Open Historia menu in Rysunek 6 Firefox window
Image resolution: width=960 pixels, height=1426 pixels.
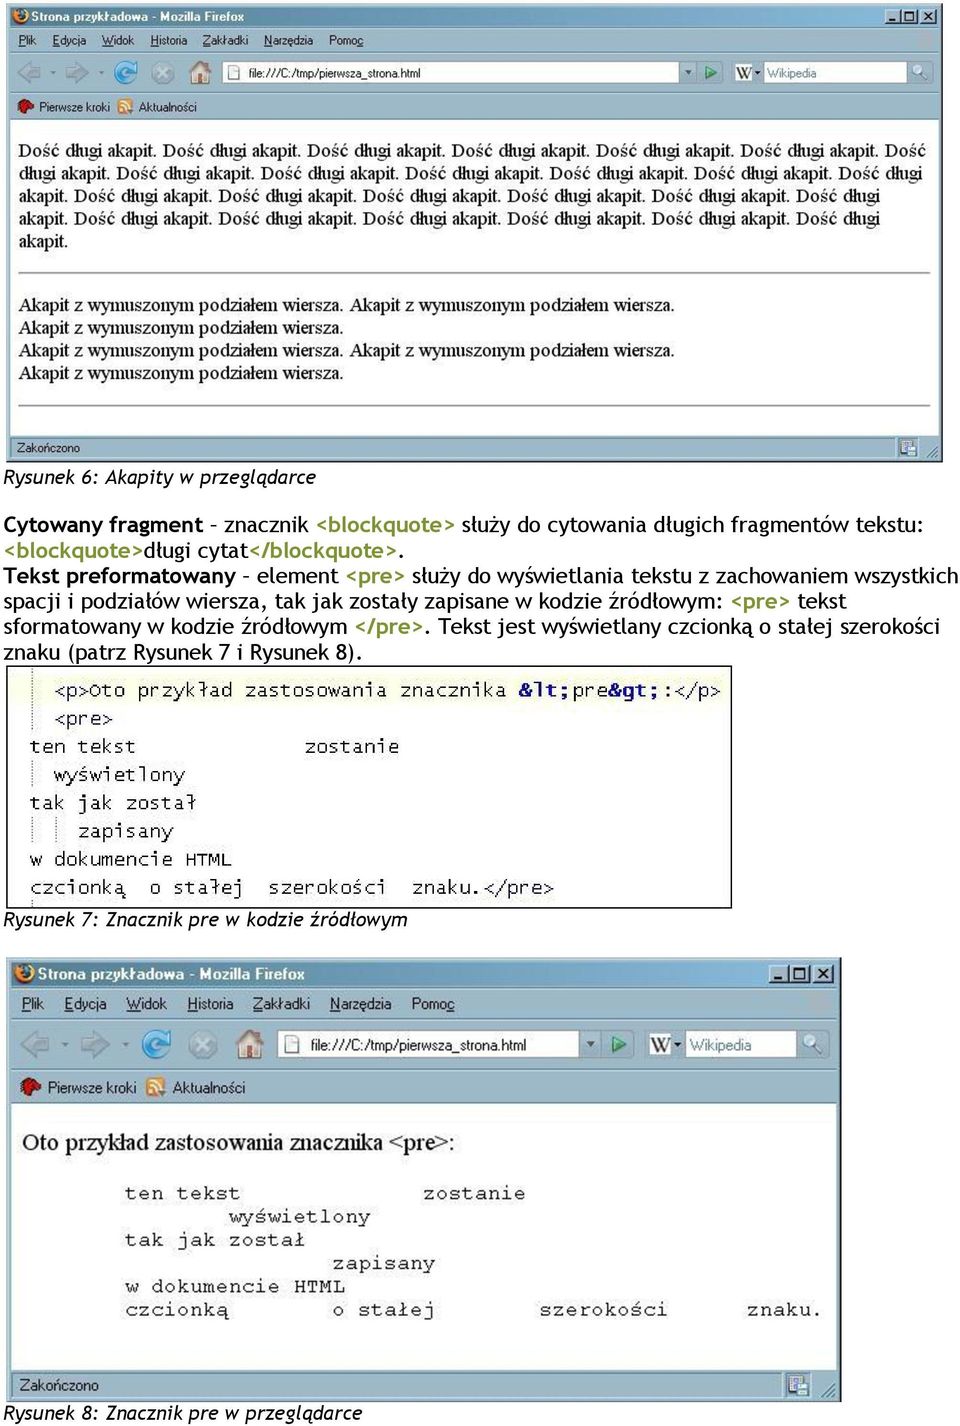[169, 41]
